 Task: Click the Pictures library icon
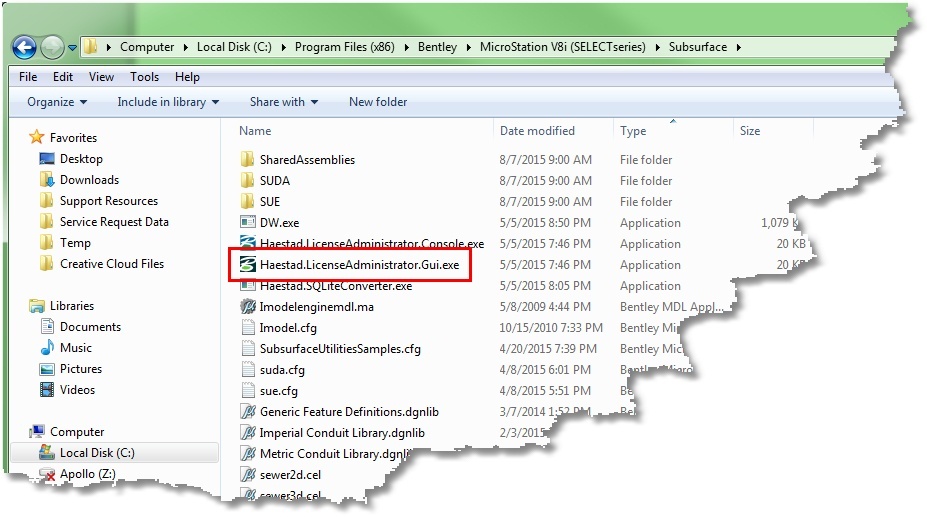tap(47, 369)
